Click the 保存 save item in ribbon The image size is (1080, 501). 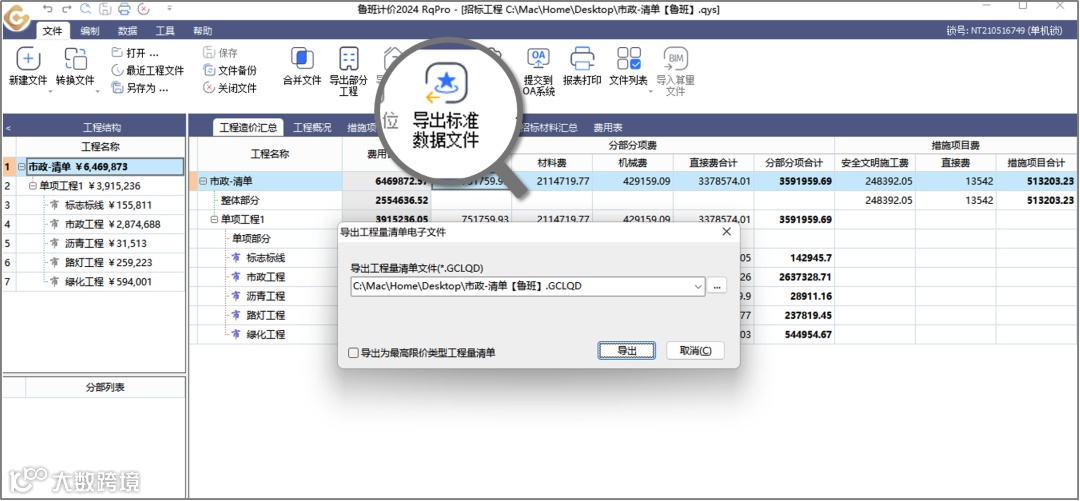click(x=220, y=53)
